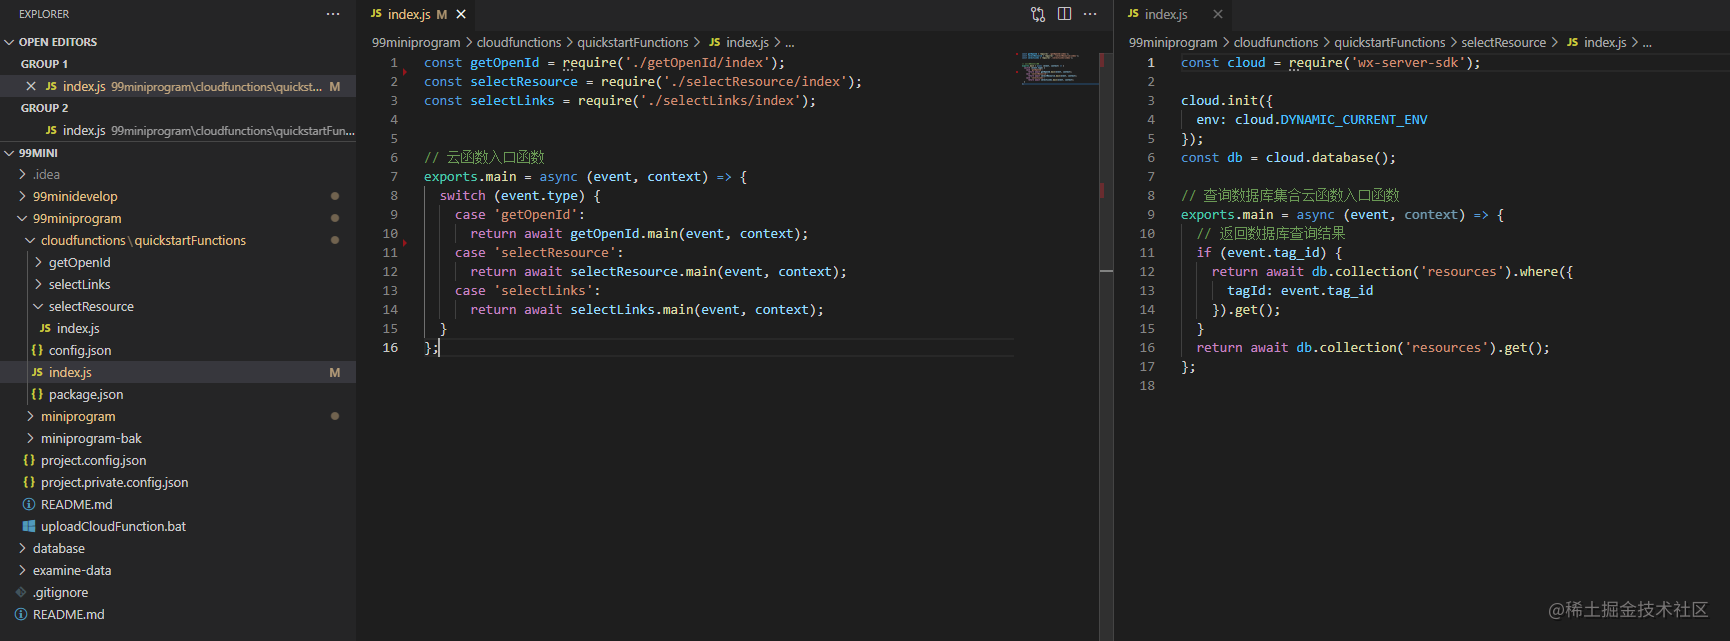Click JS icon on left index.js M tab
This screenshot has width=1730, height=641.
tap(376, 14)
